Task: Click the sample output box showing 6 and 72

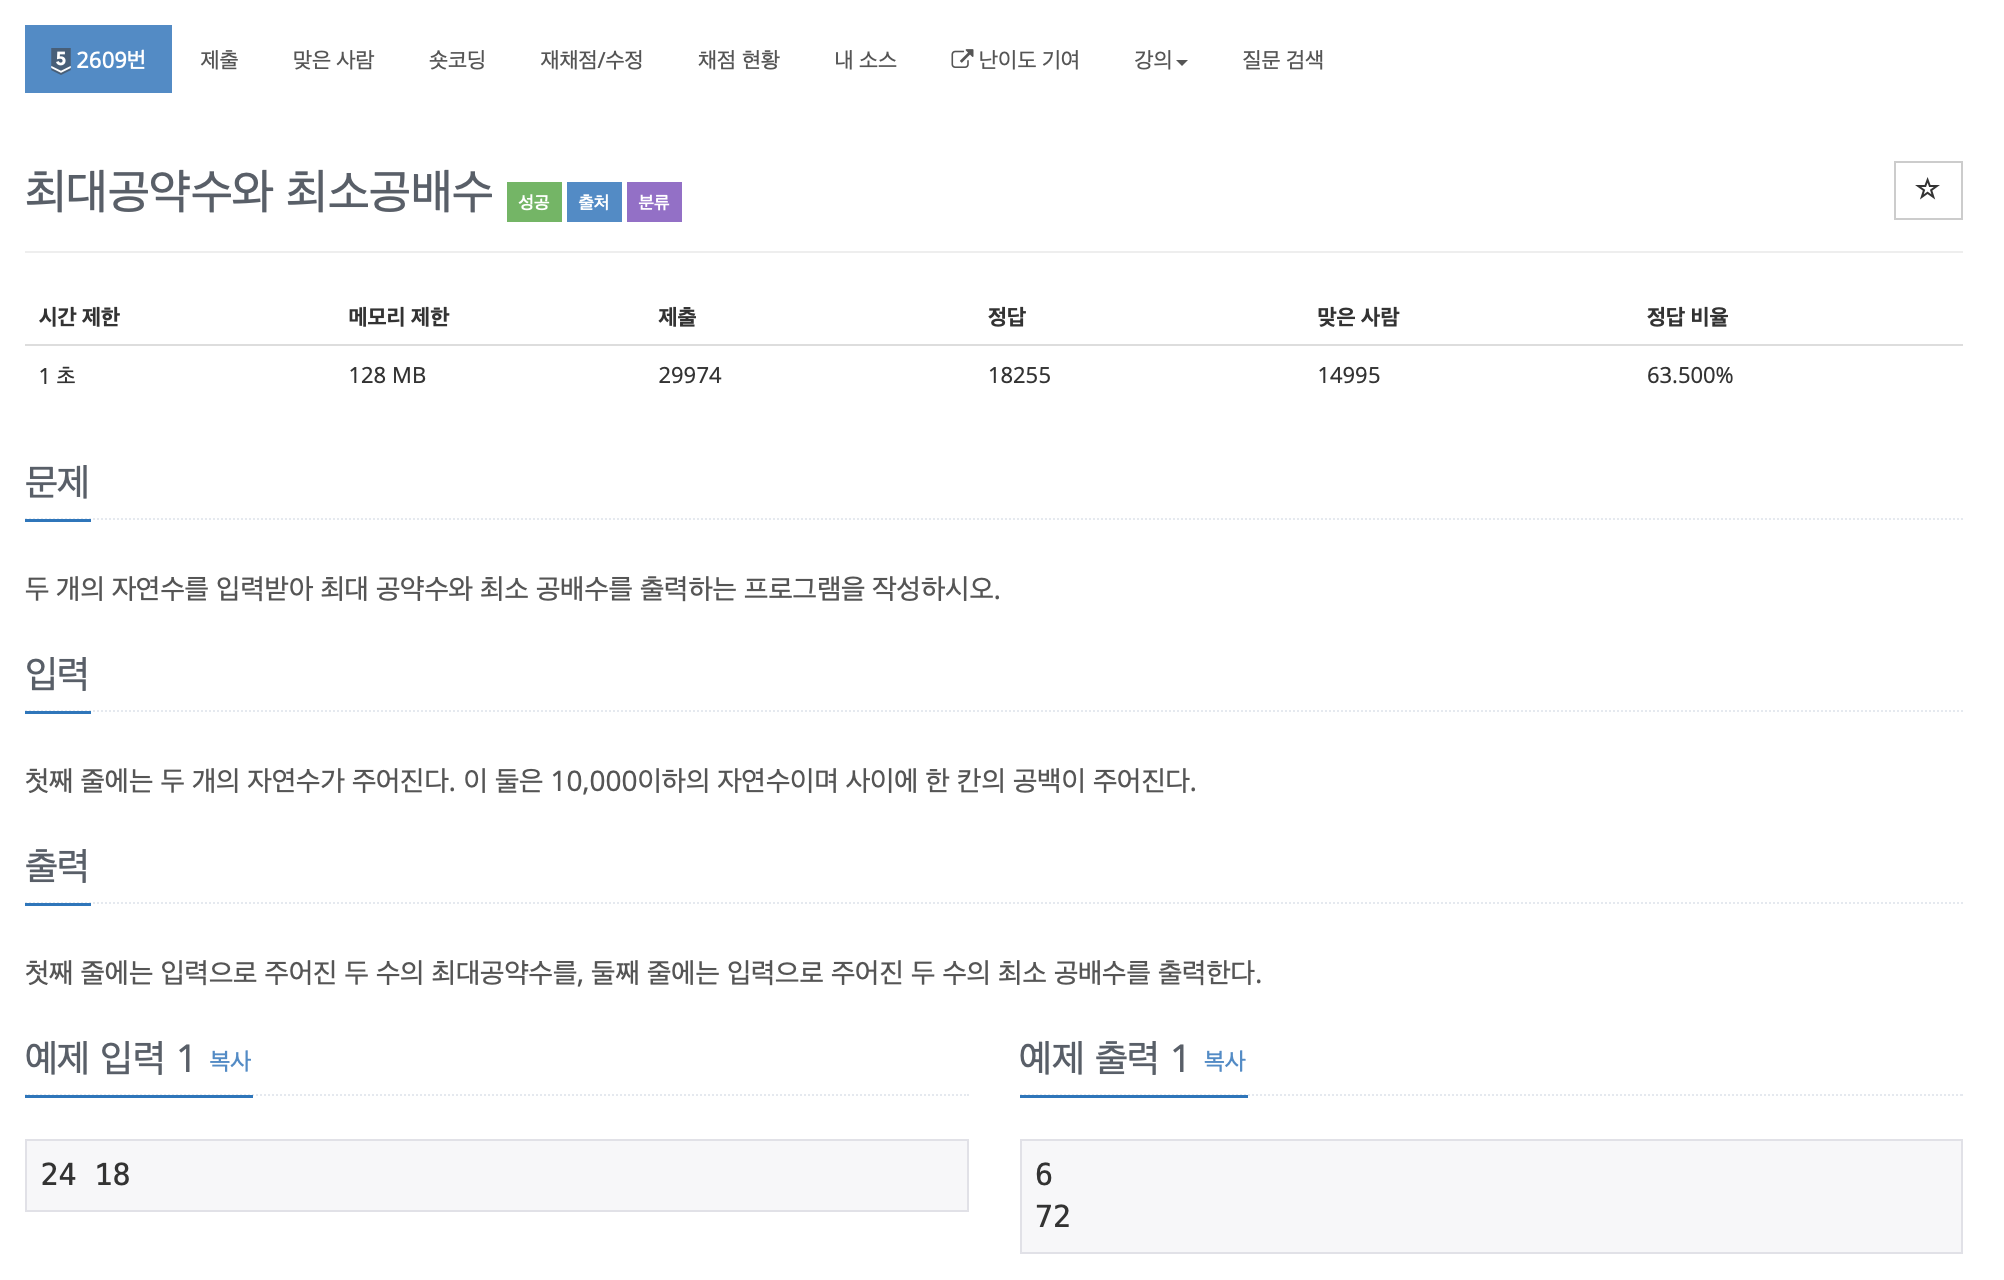Action: tap(1490, 1195)
